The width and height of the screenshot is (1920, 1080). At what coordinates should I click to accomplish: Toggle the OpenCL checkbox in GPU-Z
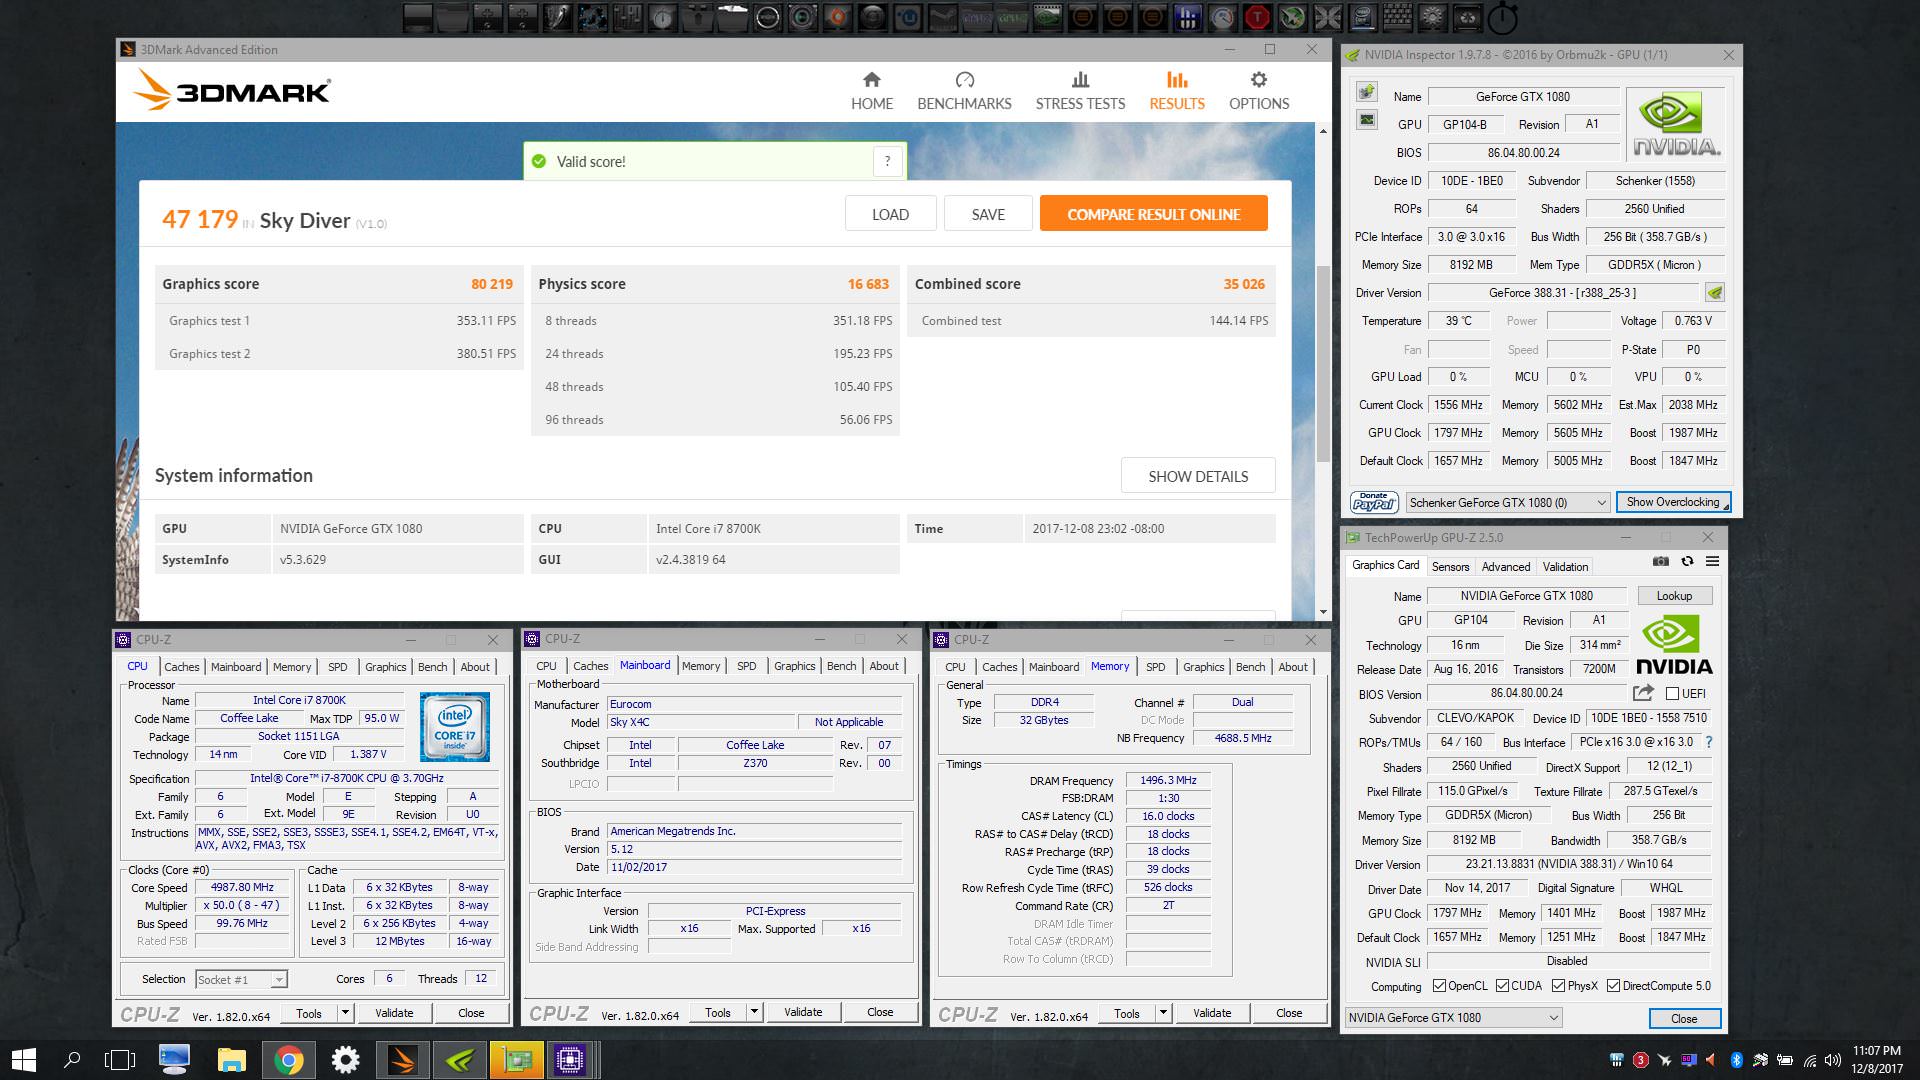tap(1439, 986)
